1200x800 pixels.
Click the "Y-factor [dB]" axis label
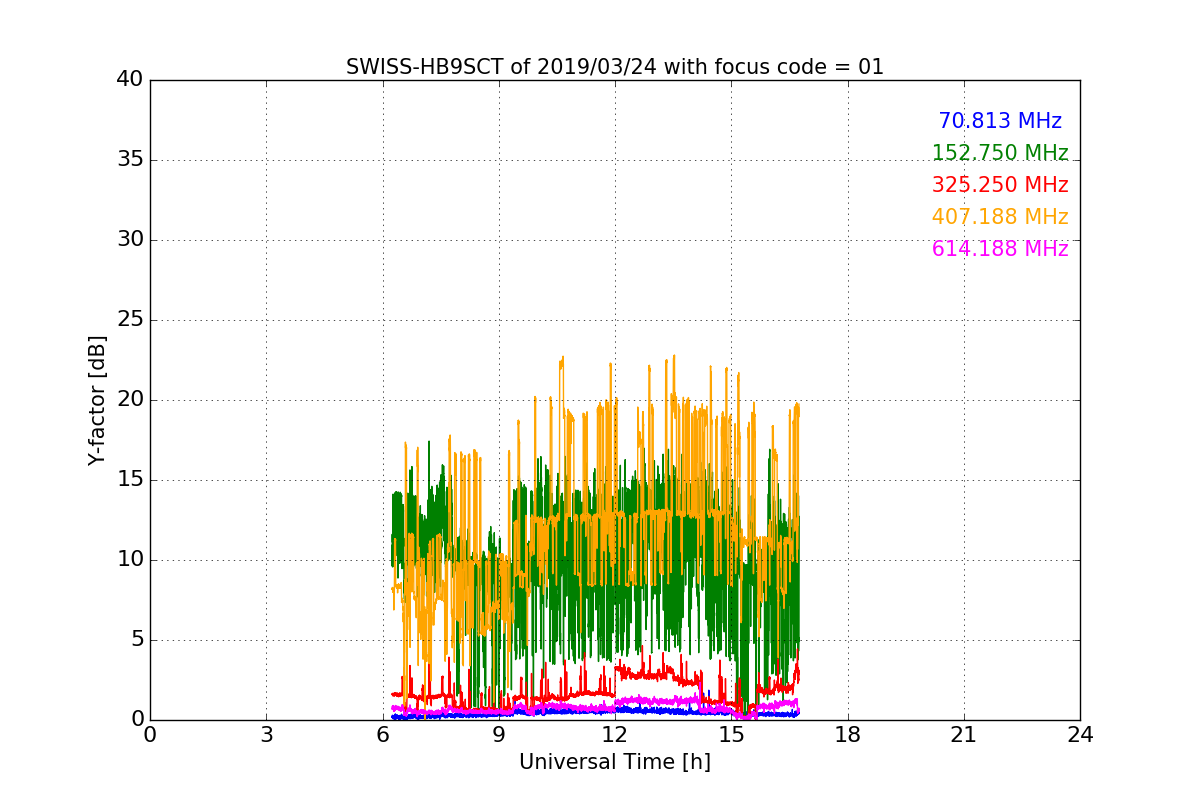[x=97, y=400]
